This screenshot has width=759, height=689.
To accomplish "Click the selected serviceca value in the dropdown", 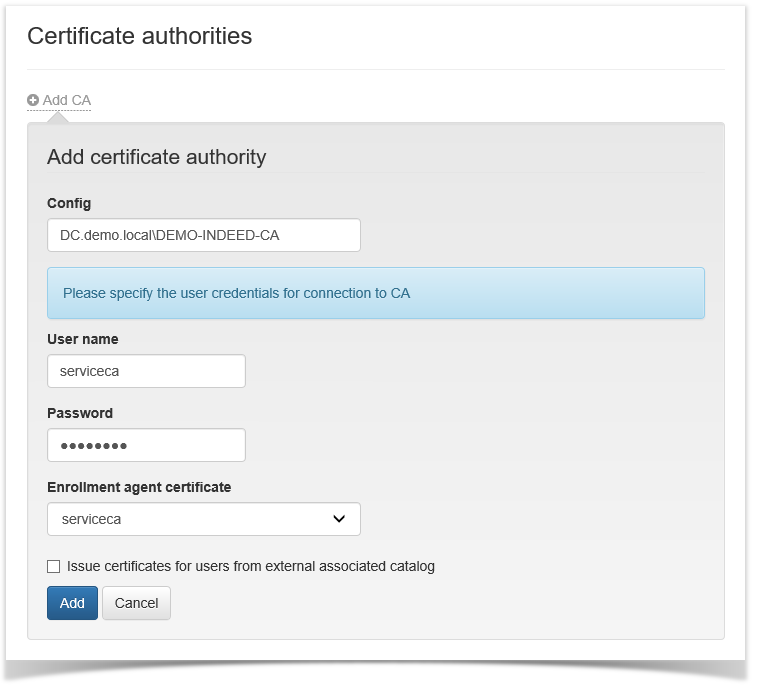I will pos(91,519).
